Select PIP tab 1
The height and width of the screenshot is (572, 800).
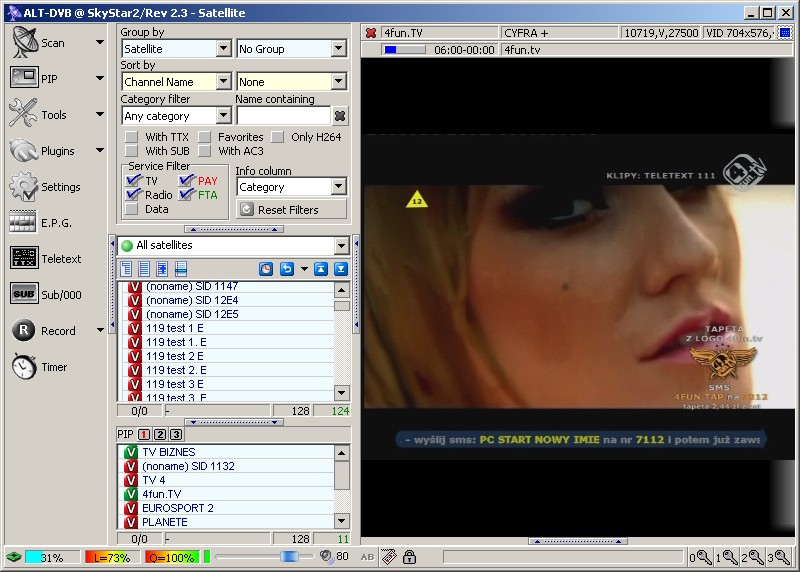[144, 434]
